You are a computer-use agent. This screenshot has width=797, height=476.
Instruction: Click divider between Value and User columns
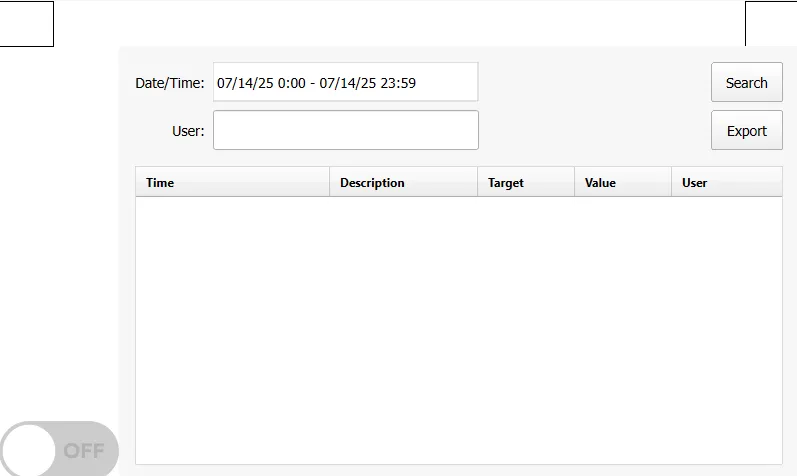[671, 183]
